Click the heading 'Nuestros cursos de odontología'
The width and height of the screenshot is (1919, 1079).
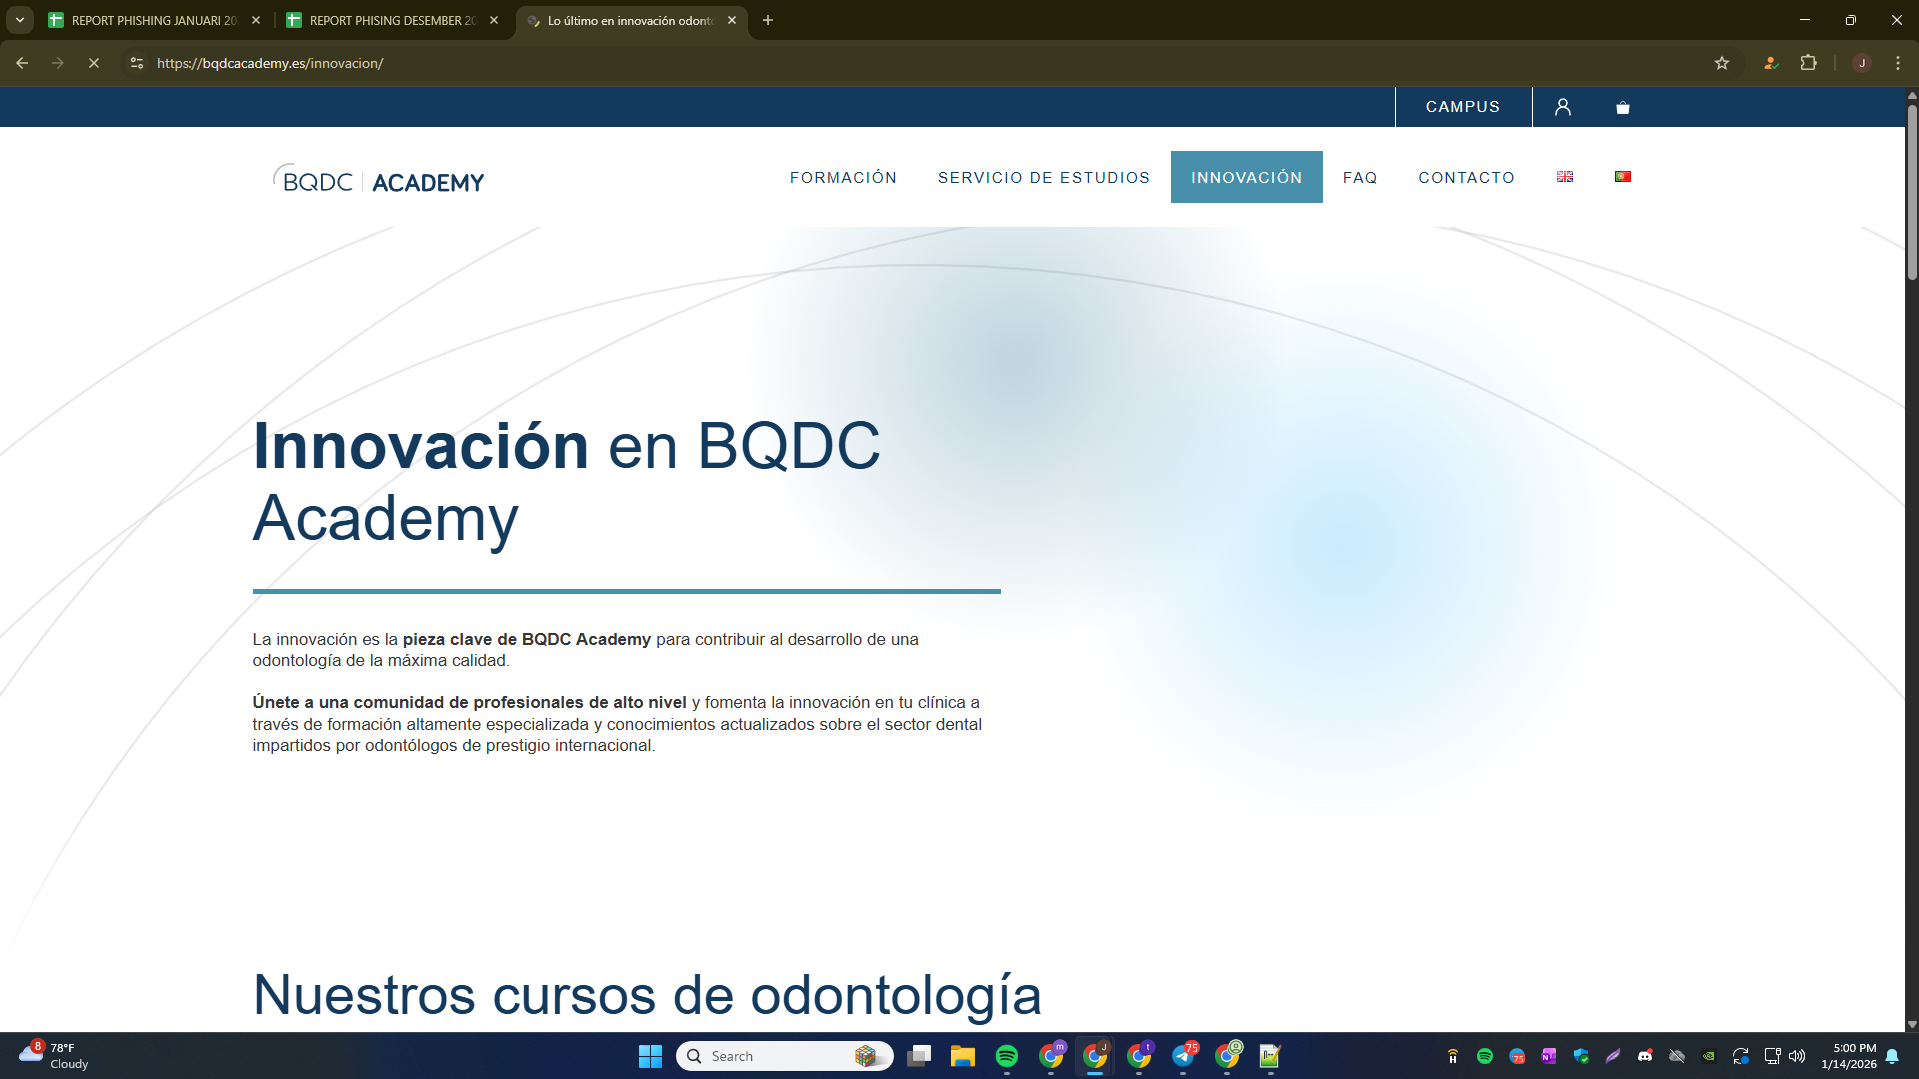647,995
